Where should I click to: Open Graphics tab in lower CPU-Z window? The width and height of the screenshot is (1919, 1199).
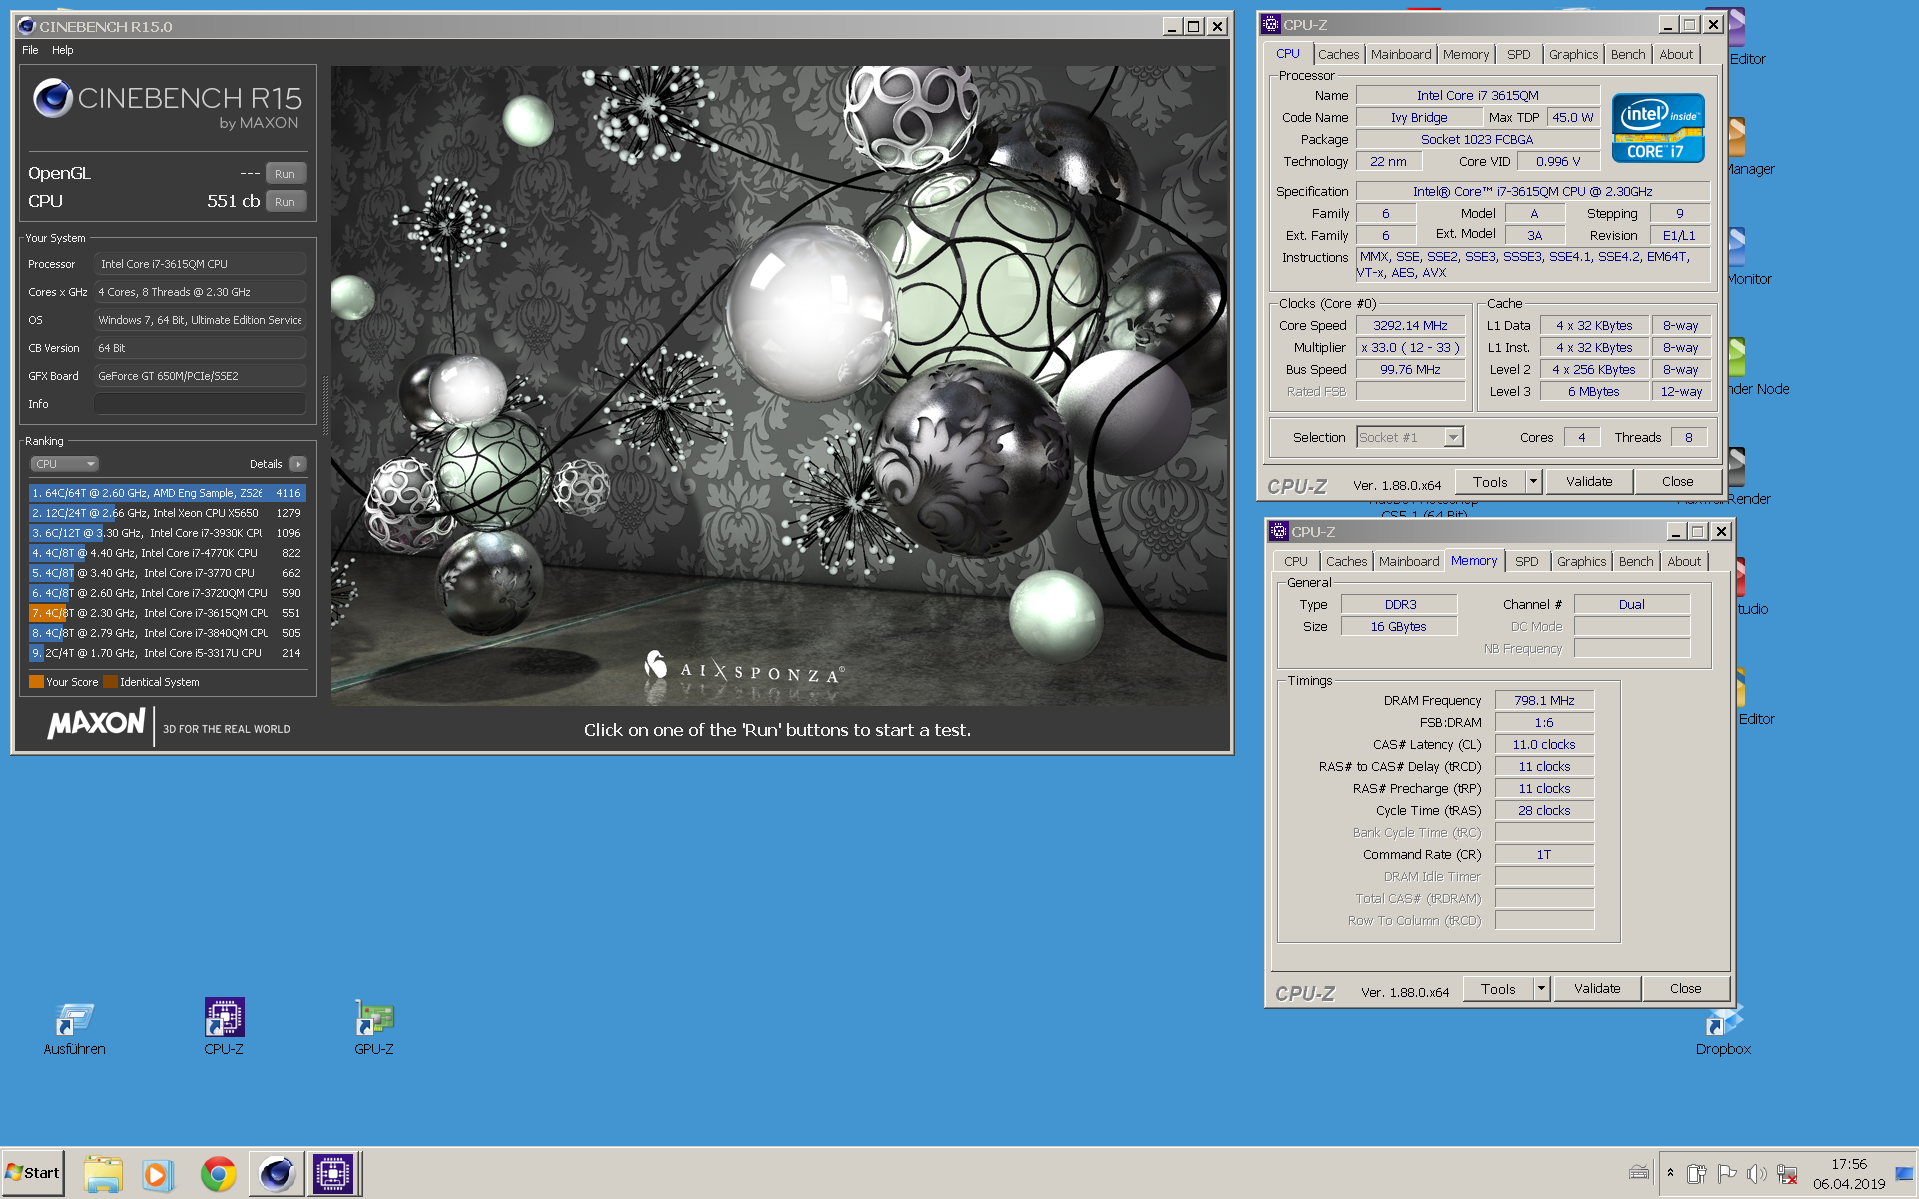(1581, 562)
